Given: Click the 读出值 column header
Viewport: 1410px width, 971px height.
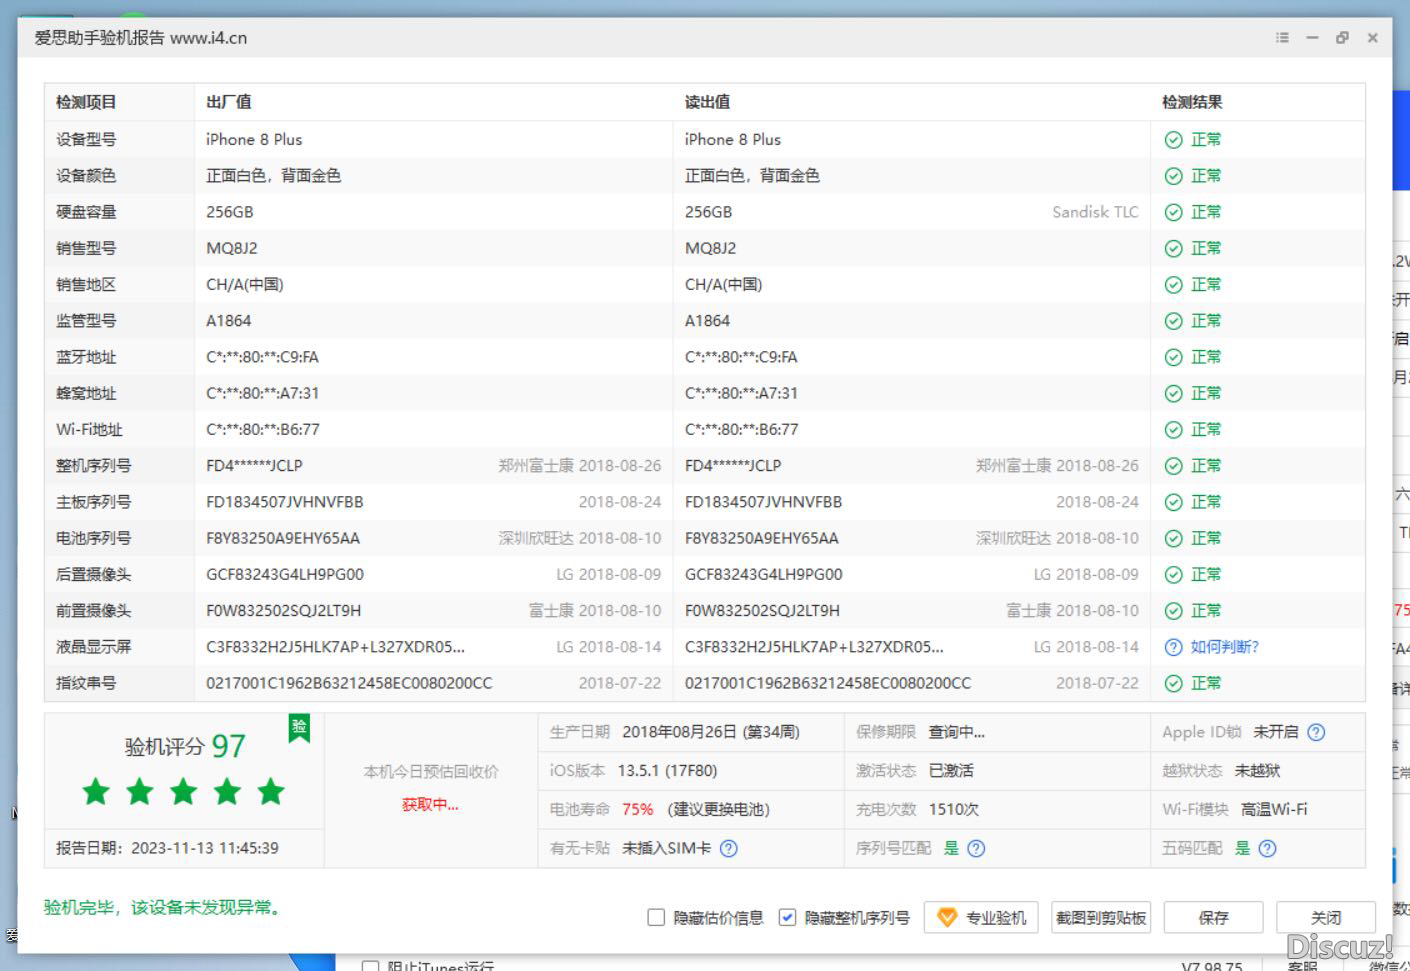Looking at the screenshot, I should pyautogui.click(x=707, y=102).
